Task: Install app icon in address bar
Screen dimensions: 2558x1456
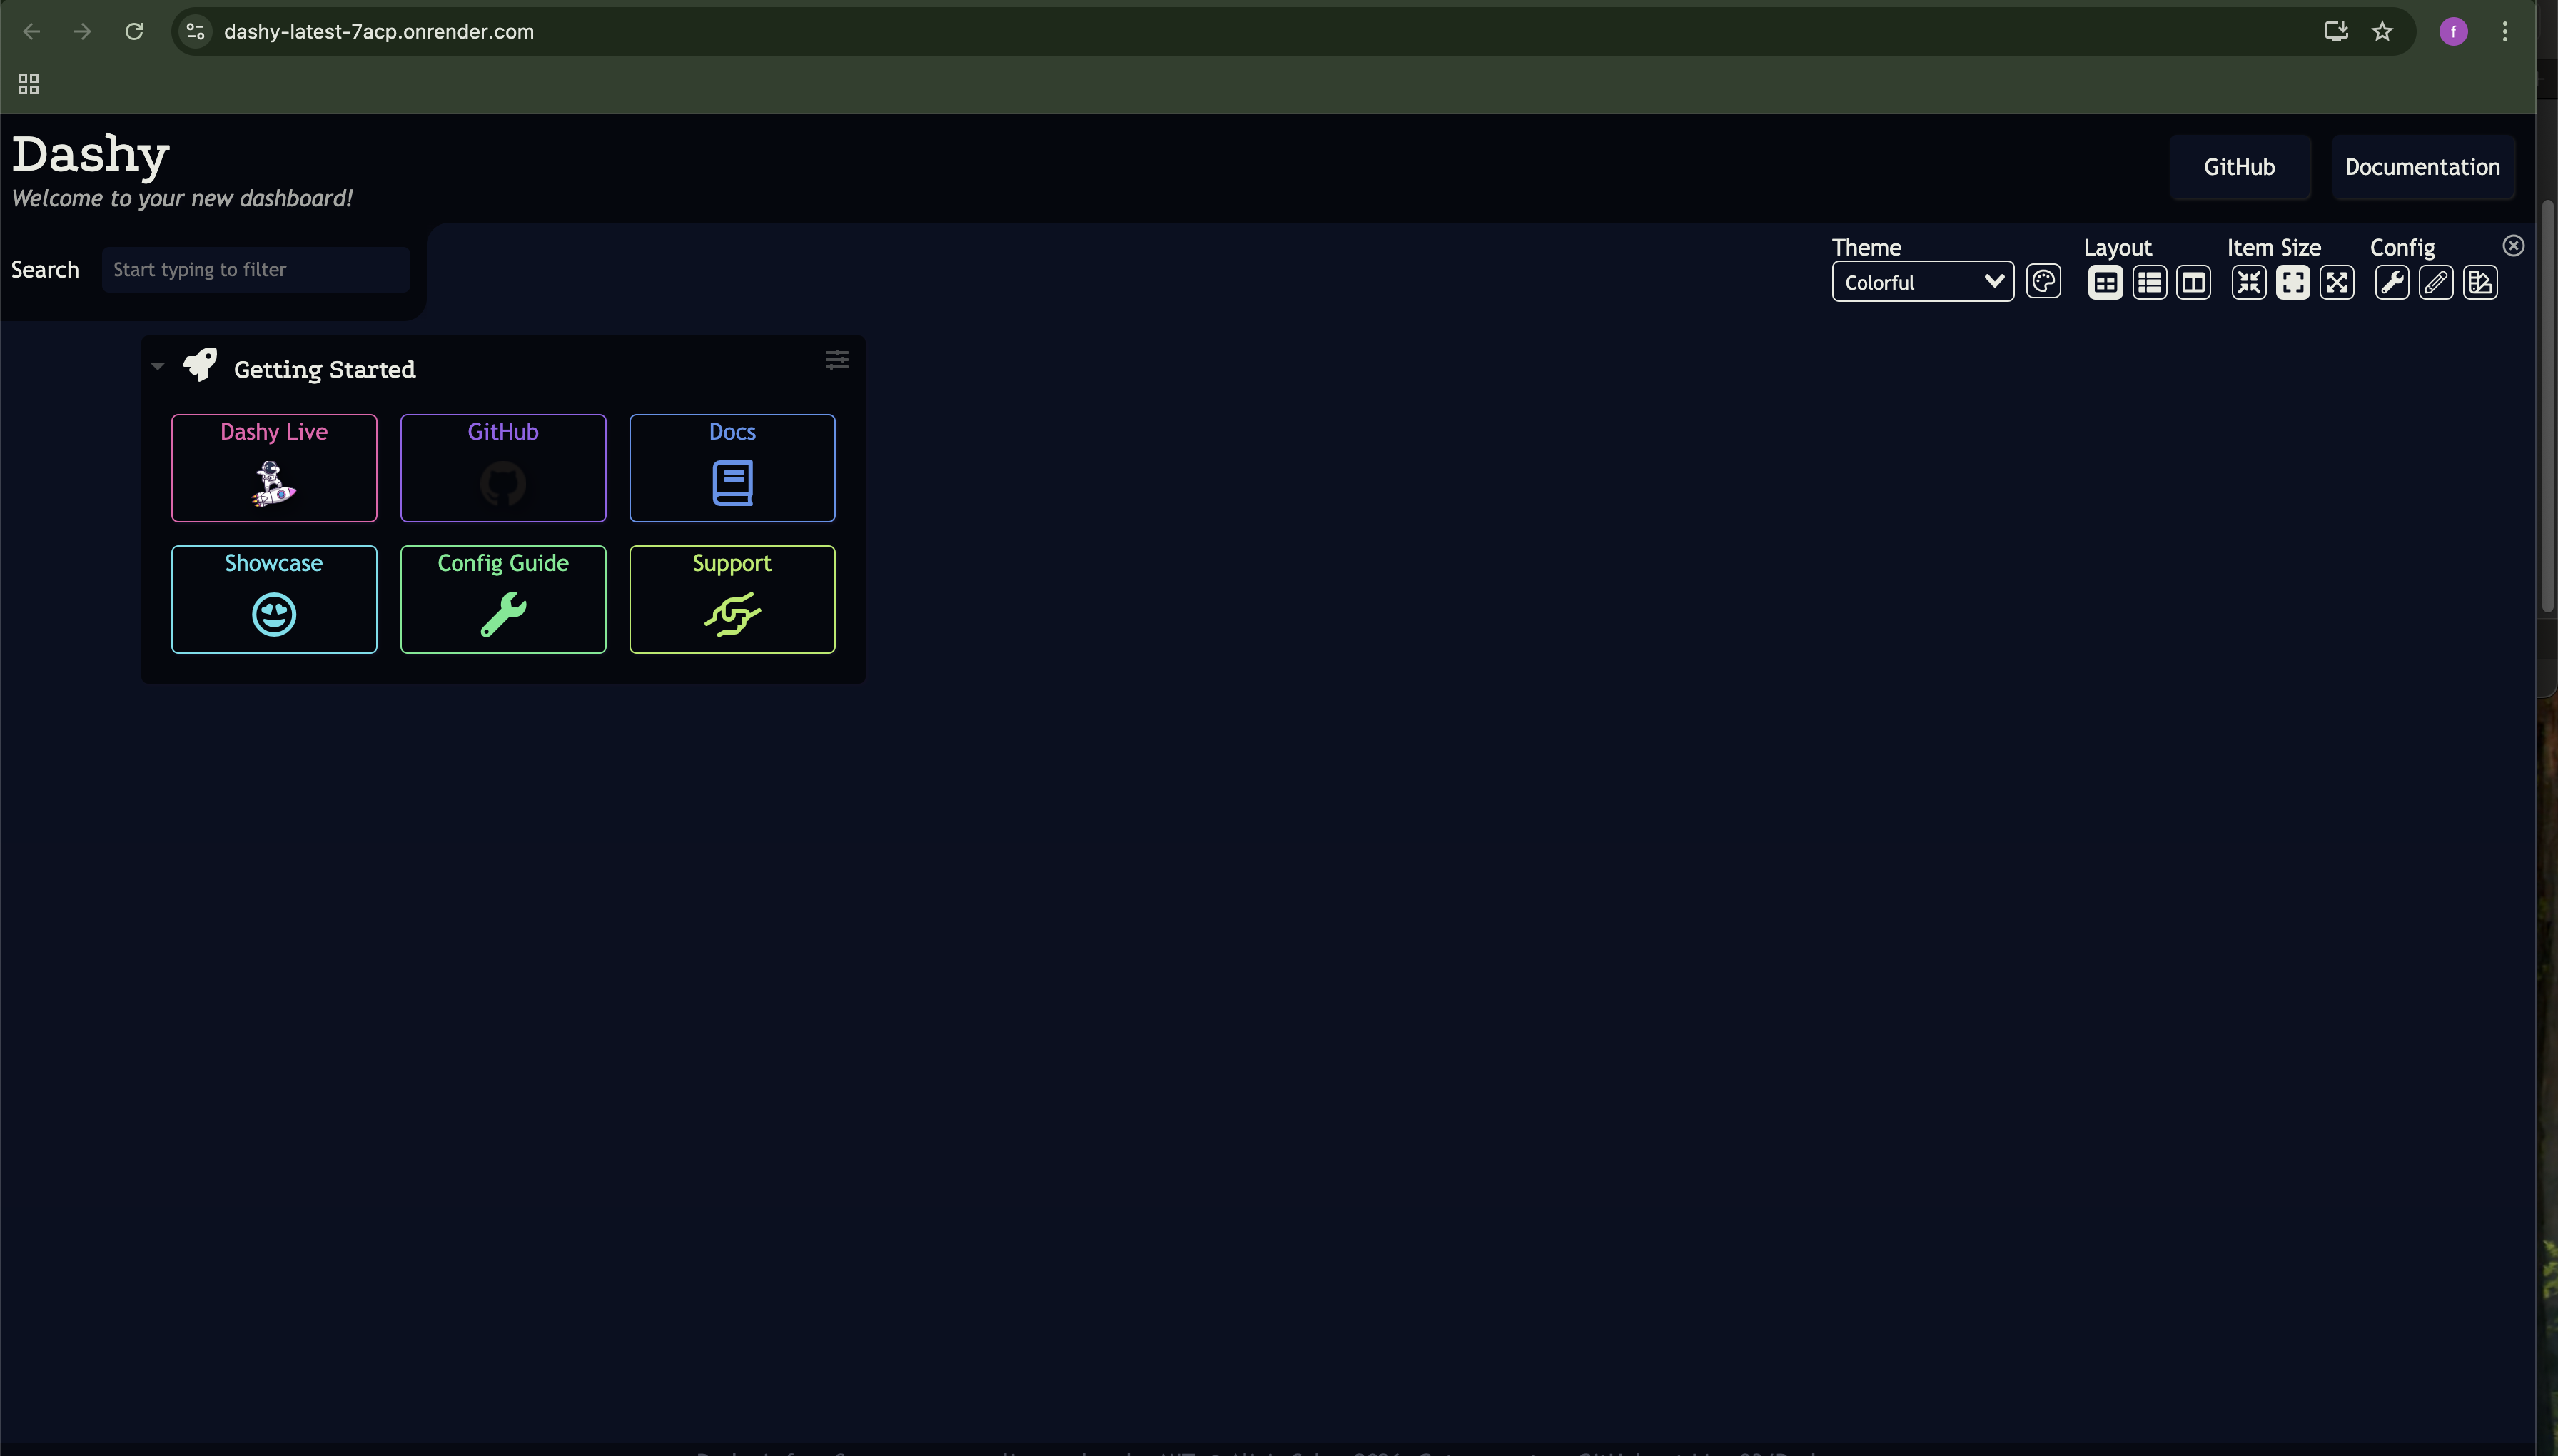Action: click(2336, 31)
